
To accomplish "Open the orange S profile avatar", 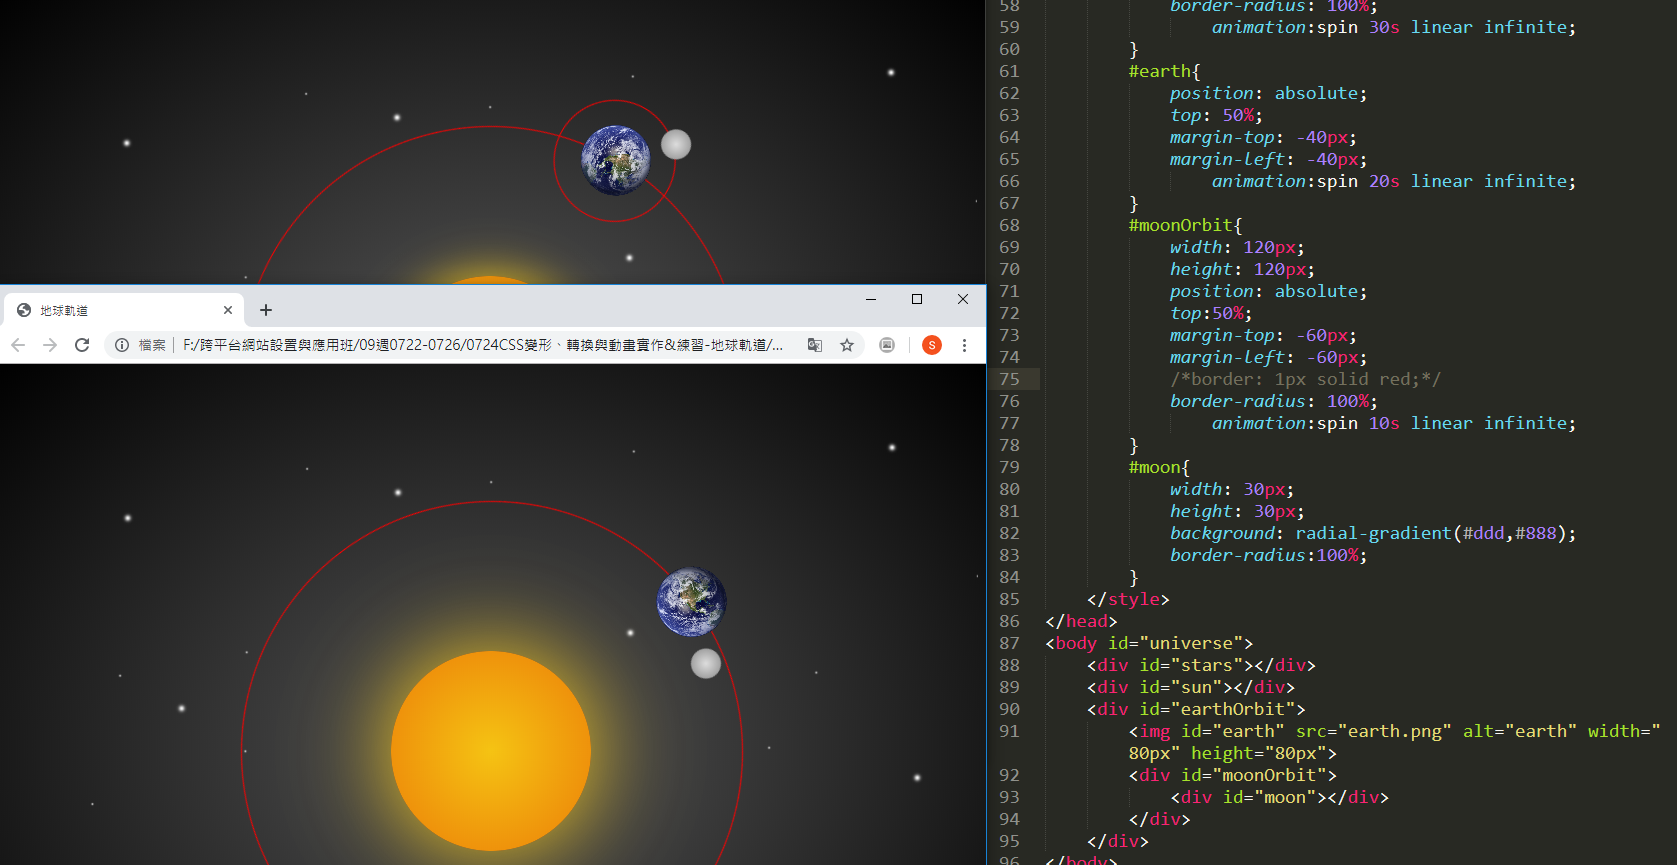I will tap(931, 345).
